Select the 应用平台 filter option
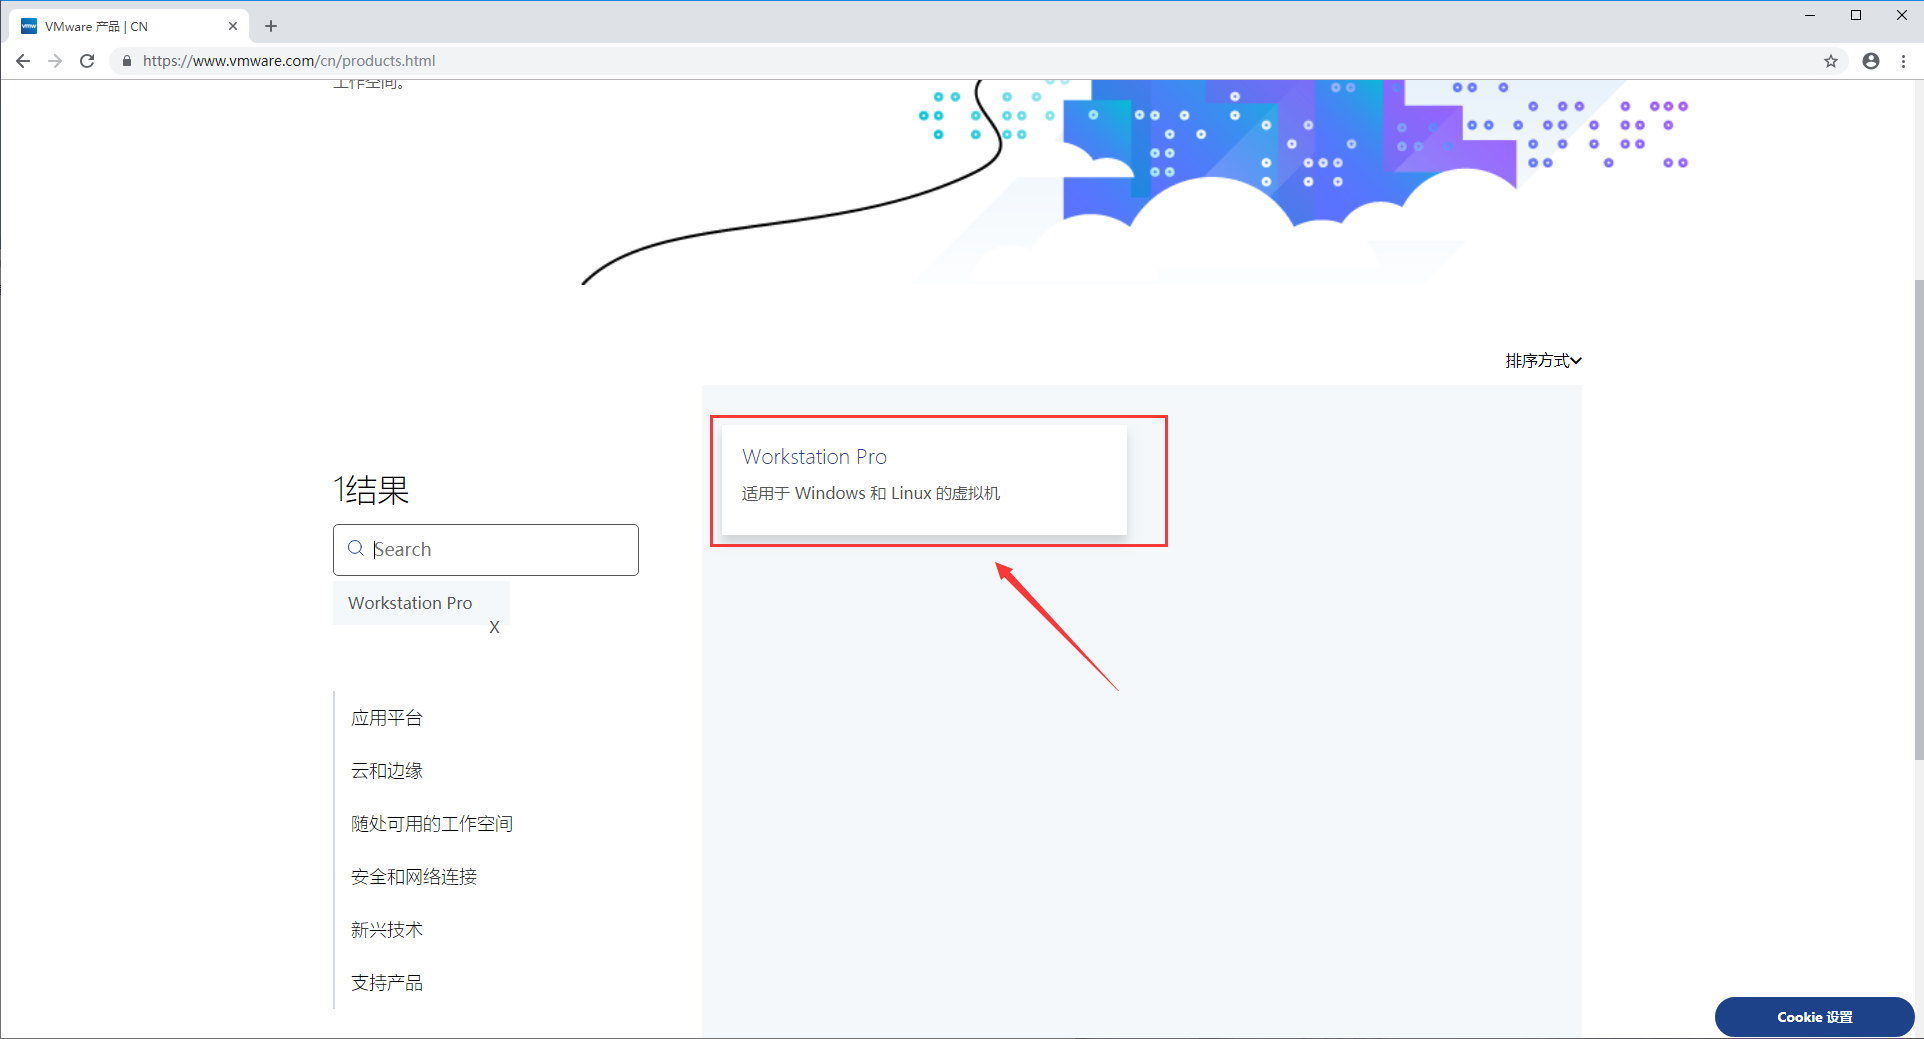 [x=386, y=717]
